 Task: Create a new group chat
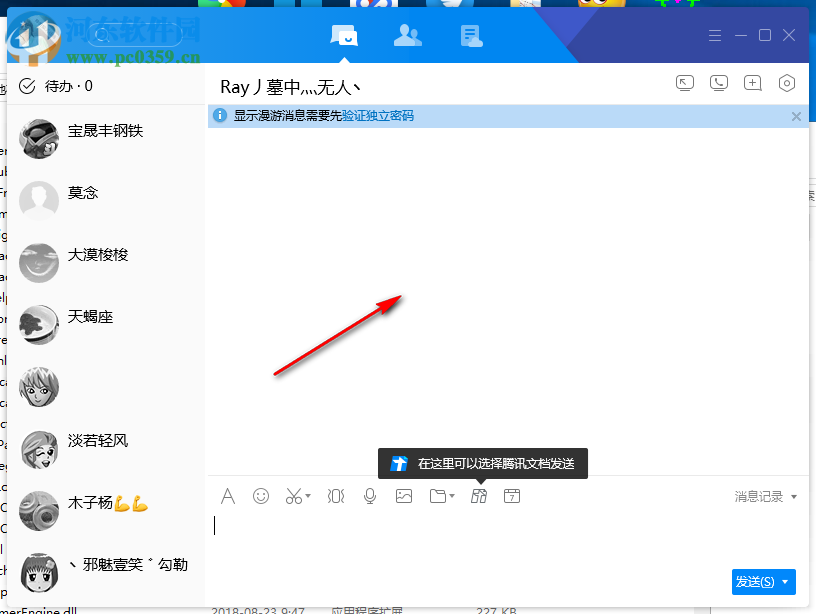(753, 83)
